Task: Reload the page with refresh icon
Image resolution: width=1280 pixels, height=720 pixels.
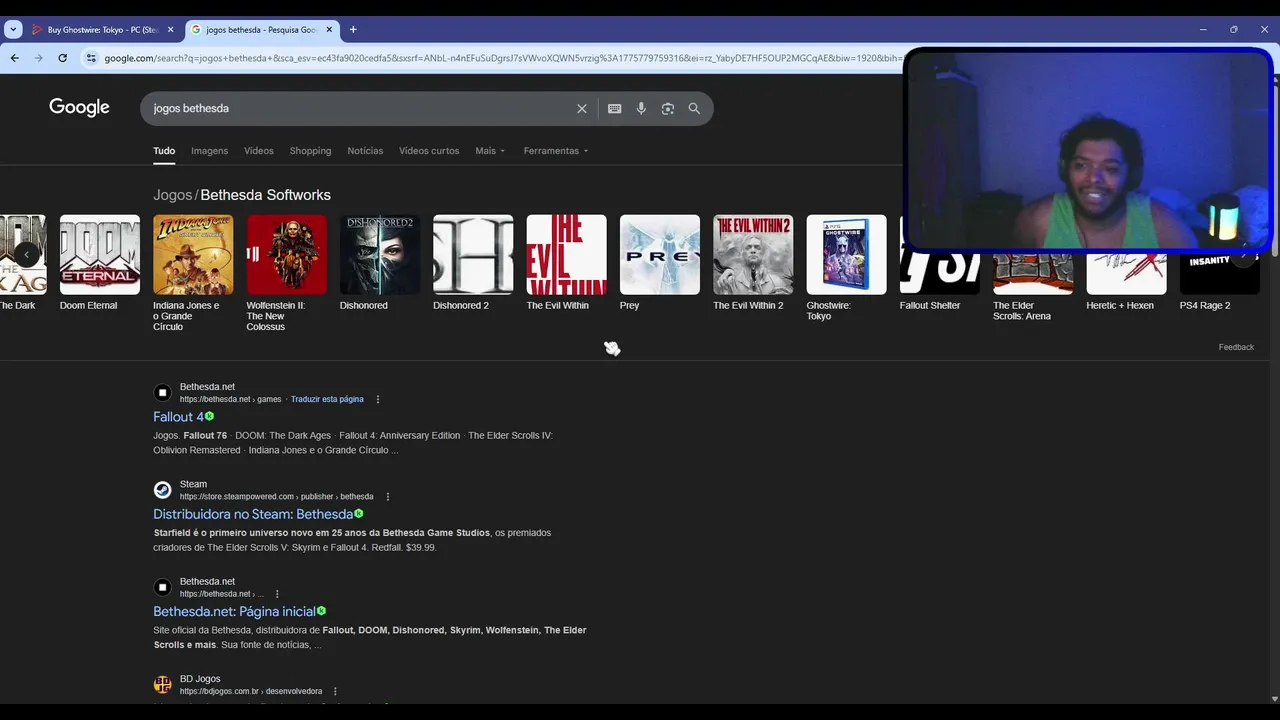Action: tap(62, 58)
